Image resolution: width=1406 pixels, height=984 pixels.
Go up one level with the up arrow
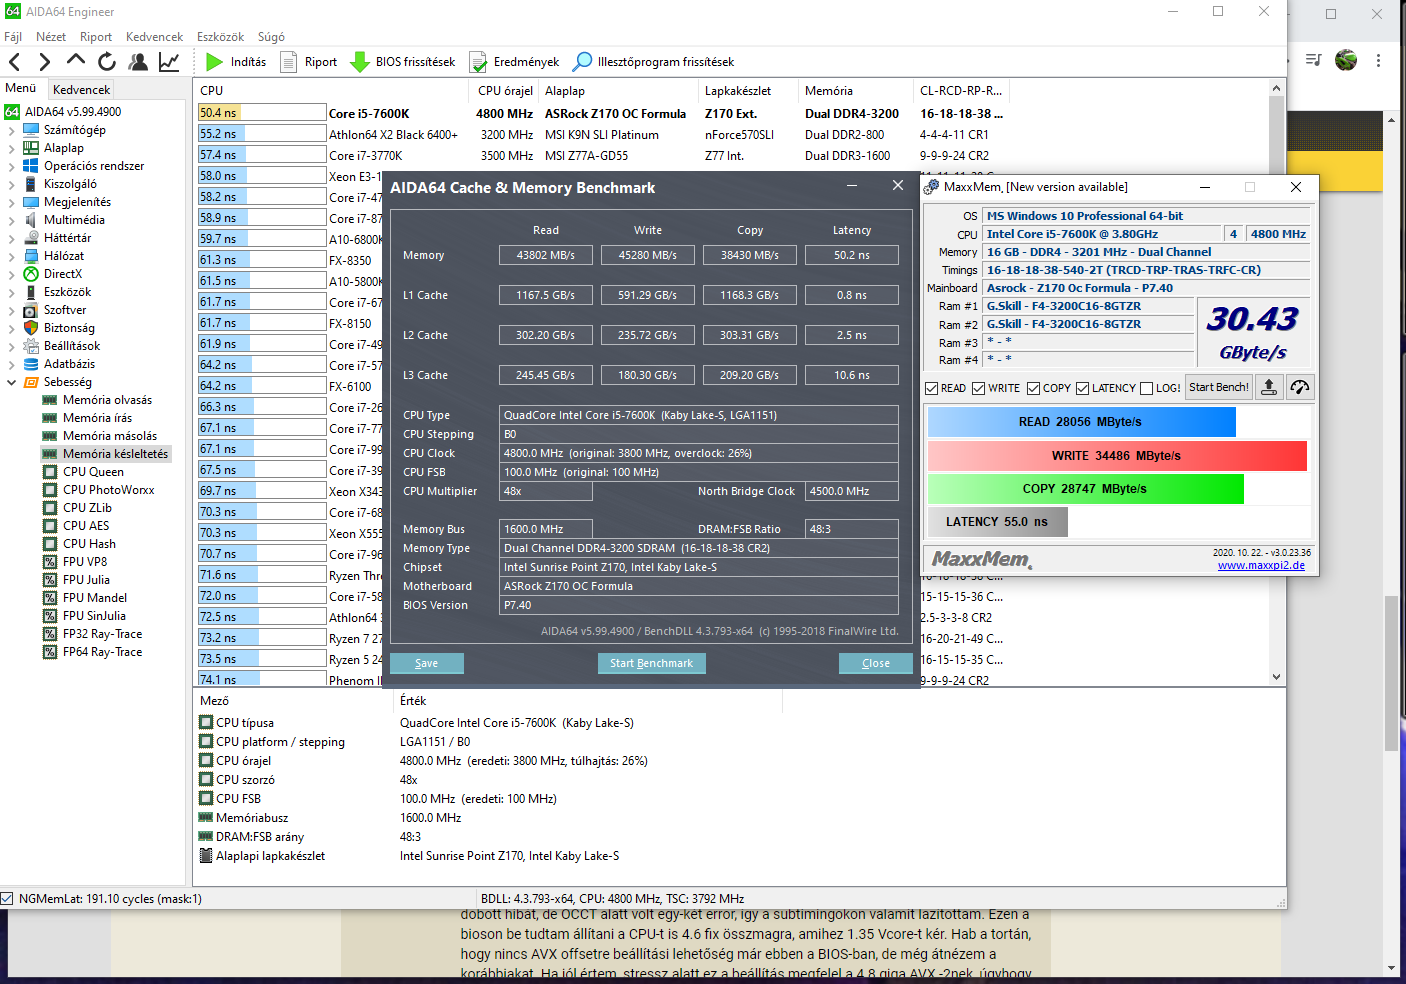point(76,61)
